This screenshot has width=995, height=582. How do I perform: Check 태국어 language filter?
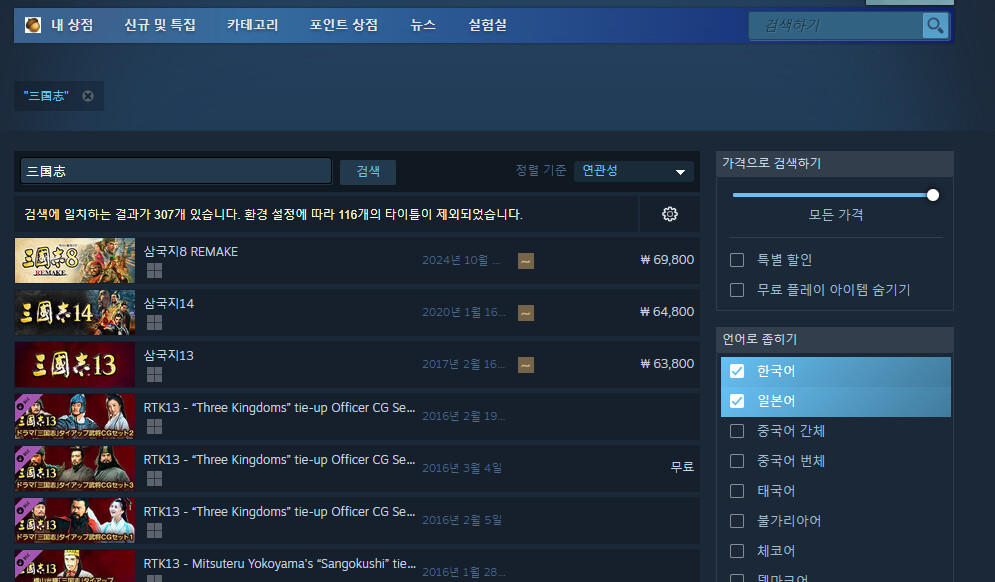pyautogui.click(x=737, y=491)
